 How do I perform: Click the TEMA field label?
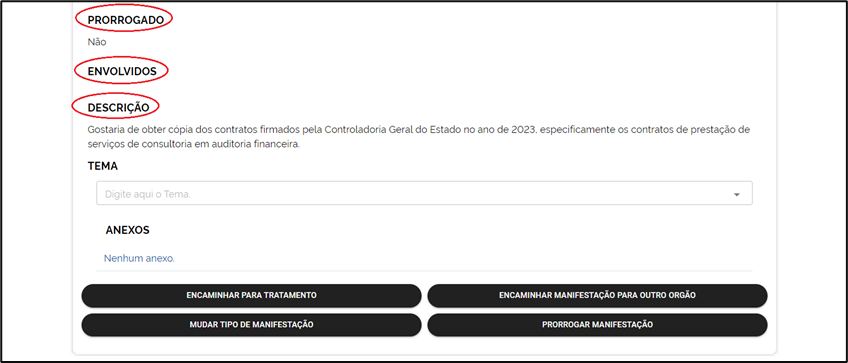click(103, 167)
